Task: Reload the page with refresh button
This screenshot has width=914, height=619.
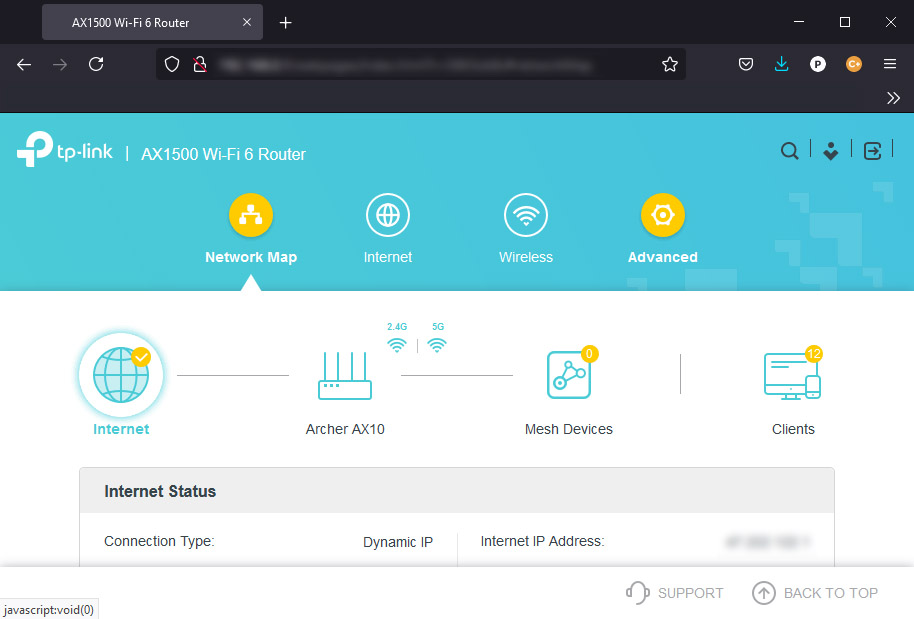Action: tap(96, 64)
